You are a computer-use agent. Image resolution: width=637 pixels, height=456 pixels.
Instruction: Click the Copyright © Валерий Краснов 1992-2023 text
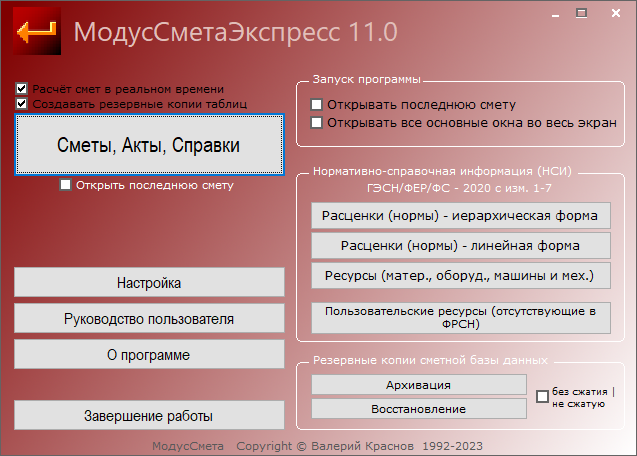click(x=360, y=446)
